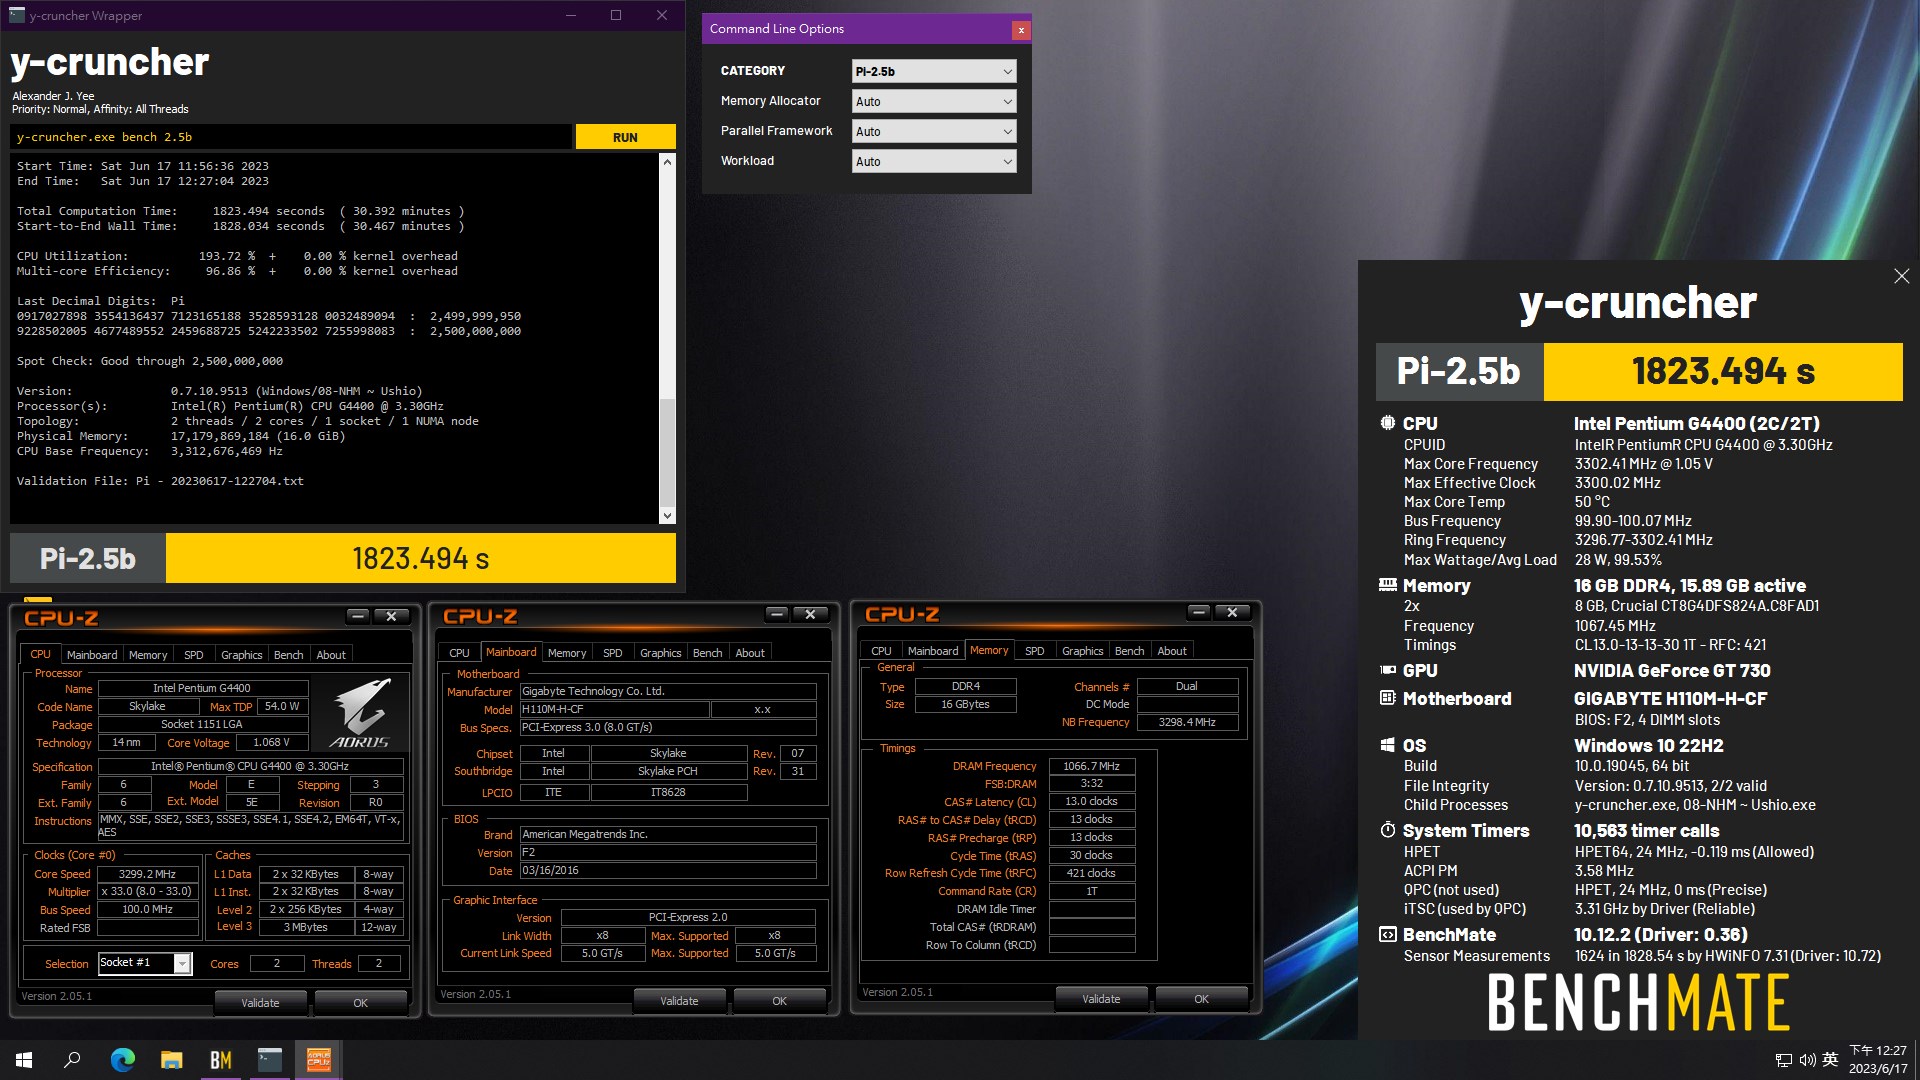Click the Windows 10 22H2 OS text
This screenshot has height=1080, width=1920.
pyautogui.click(x=1648, y=745)
